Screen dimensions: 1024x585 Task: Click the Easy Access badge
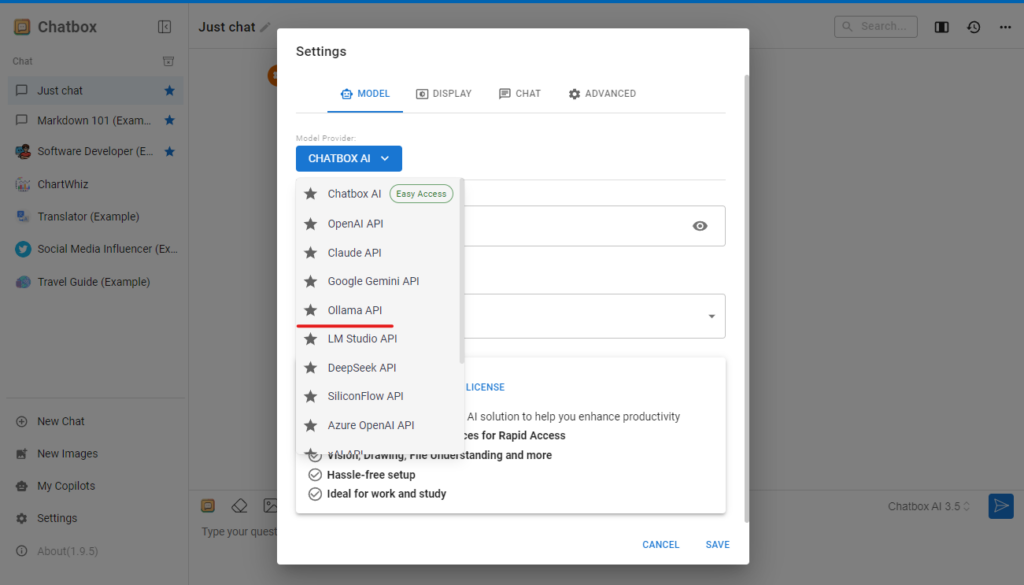point(421,194)
